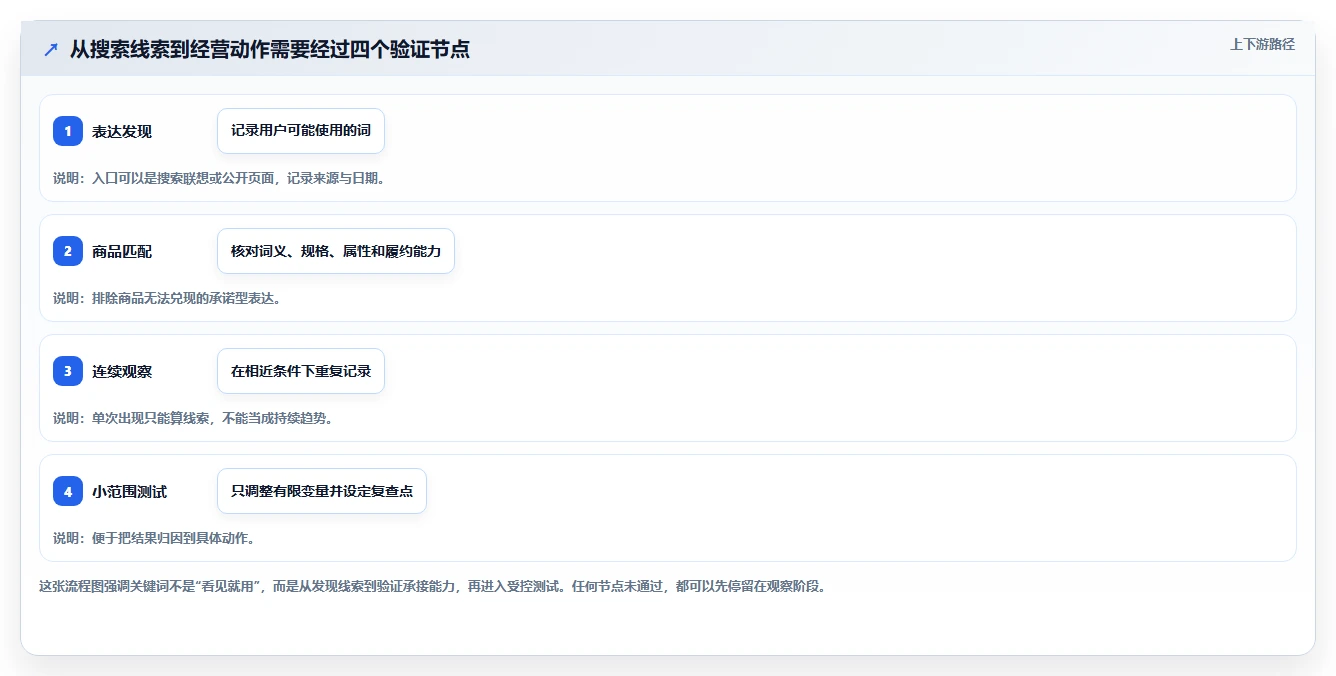Image resolution: width=1336 pixels, height=676 pixels.
Task: Click the 小范围测试 step title
Action: [129, 491]
